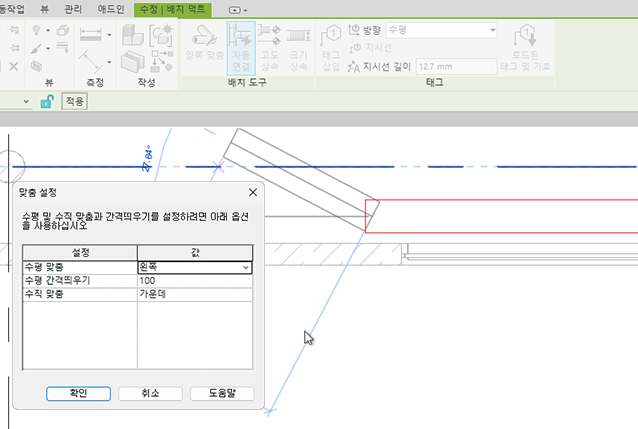This screenshot has height=429, width=638.
Task: Open the 수평 맞춤 value dropdown showing 왼쪽
Action: 195,267
